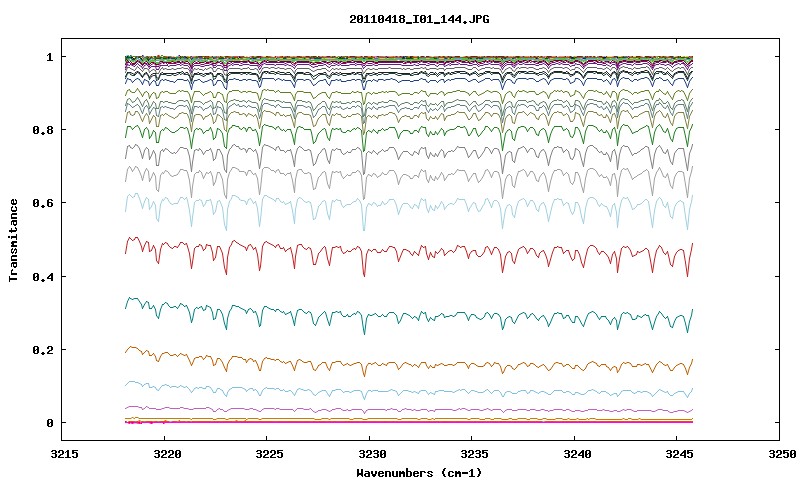This screenshot has height=480, width=800.
Task: Click the plot title 20110418_I01_144.JPG
Action: (x=419, y=19)
